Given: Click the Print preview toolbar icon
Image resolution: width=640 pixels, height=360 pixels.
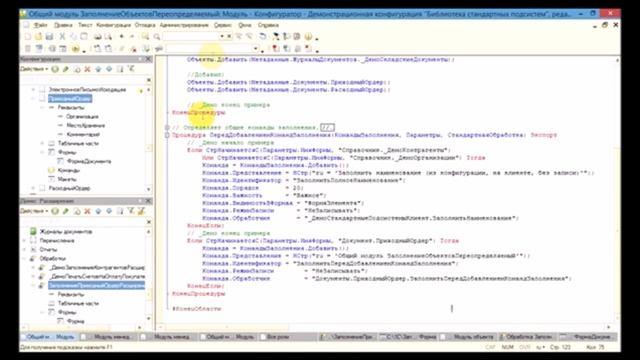Looking at the screenshot, I should 108,37.
